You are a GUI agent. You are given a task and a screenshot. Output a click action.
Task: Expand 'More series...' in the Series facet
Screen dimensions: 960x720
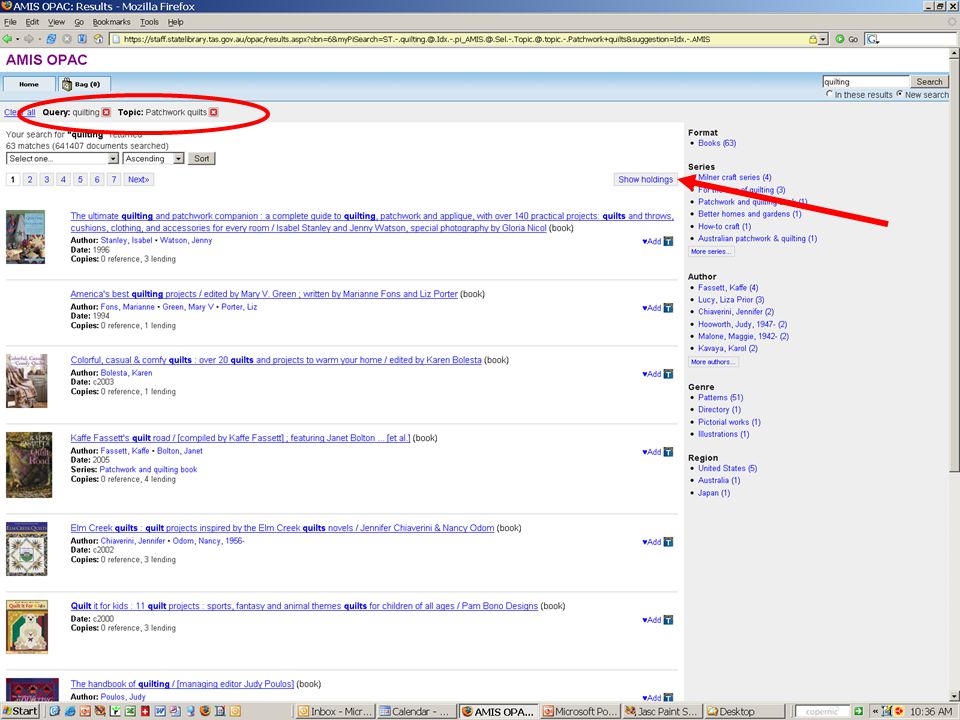(710, 252)
